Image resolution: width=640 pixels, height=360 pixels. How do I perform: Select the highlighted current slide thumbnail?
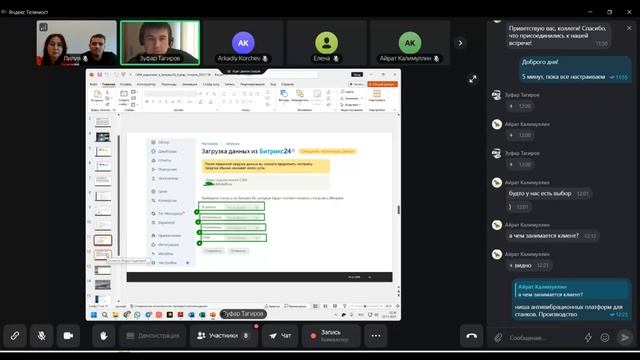click(102, 240)
